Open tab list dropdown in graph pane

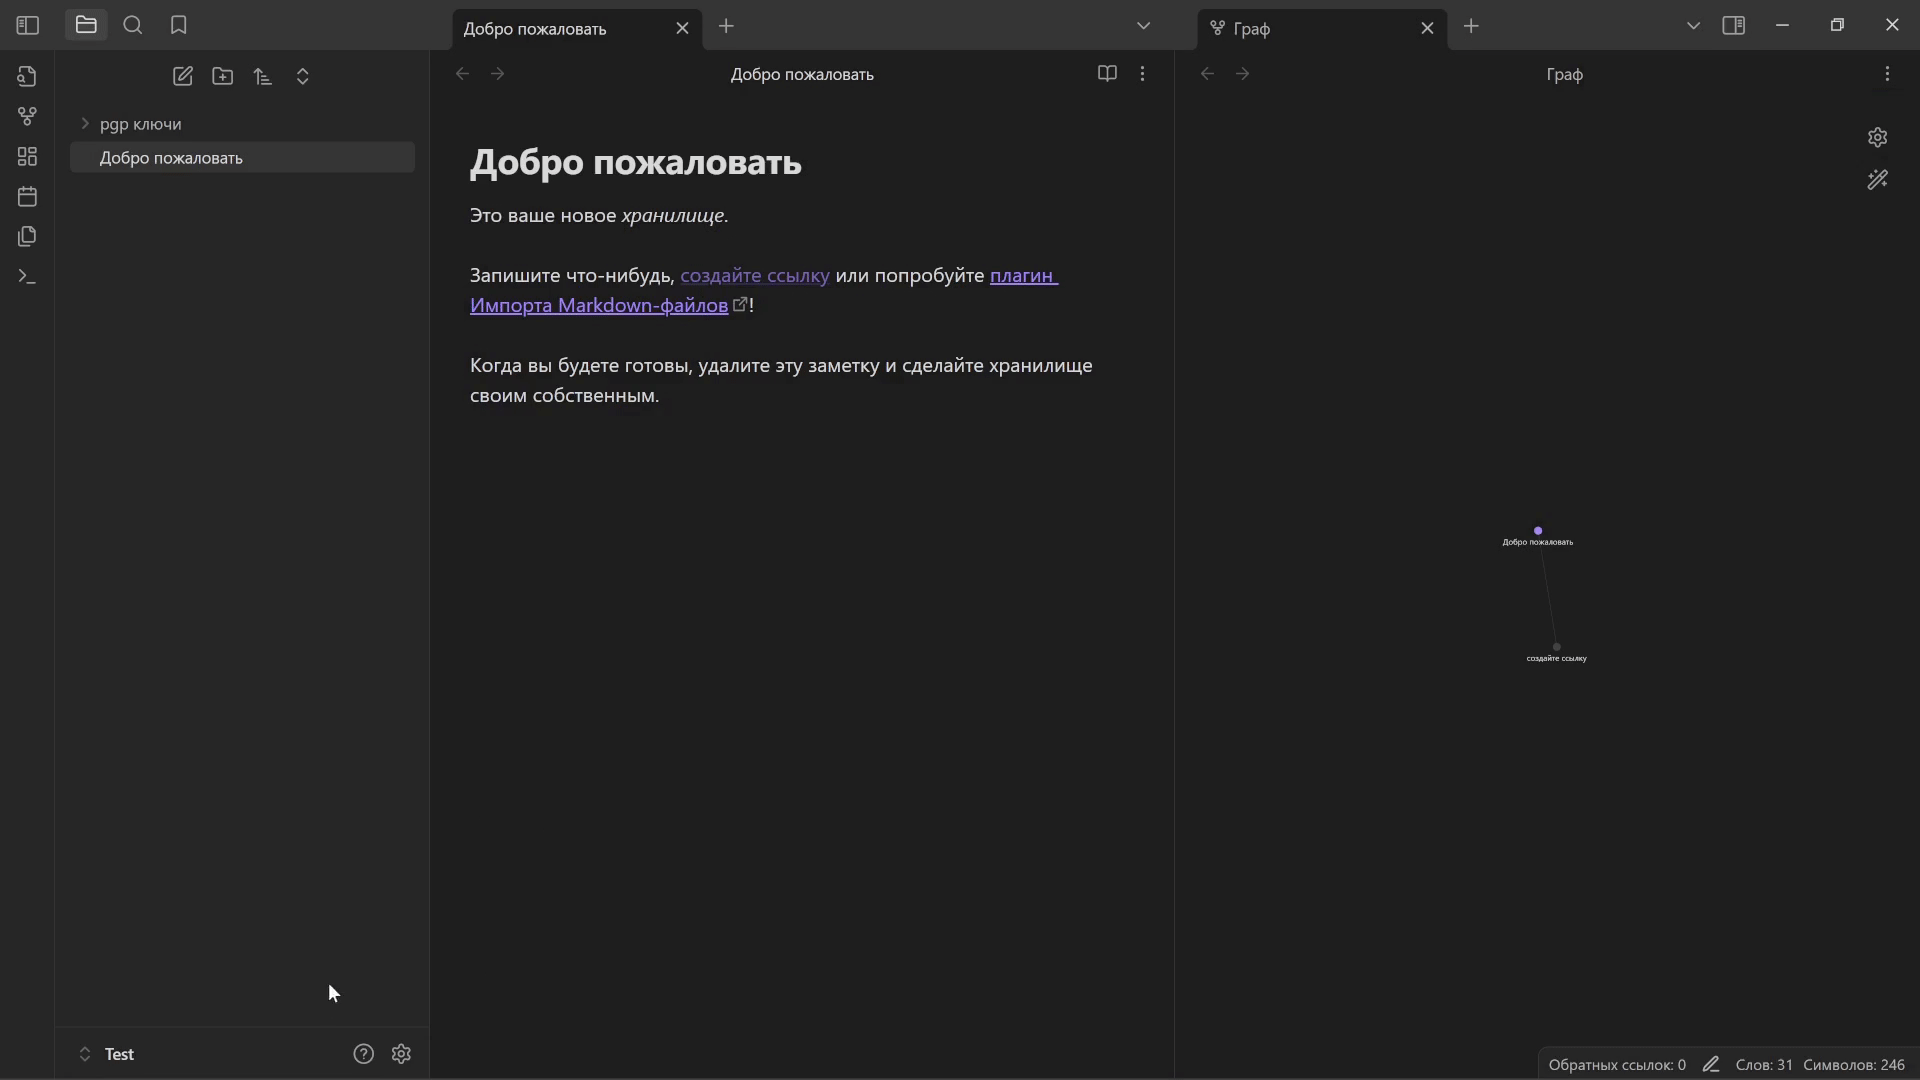pos(1693,26)
